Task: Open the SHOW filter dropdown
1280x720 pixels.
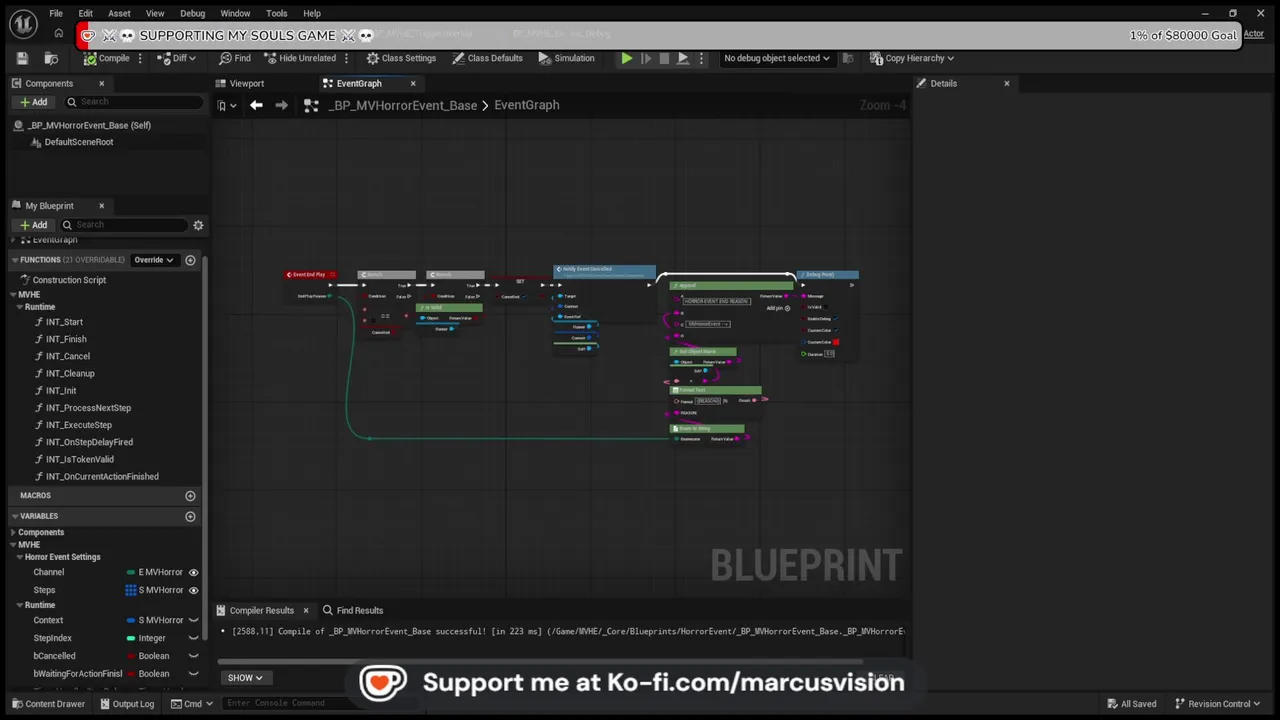Action: point(245,678)
